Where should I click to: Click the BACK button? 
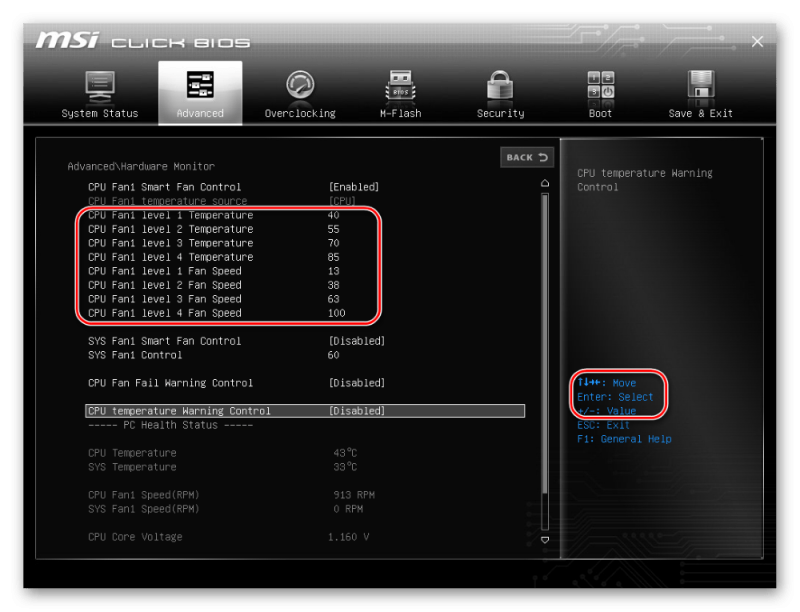click(x=527, y=158)
